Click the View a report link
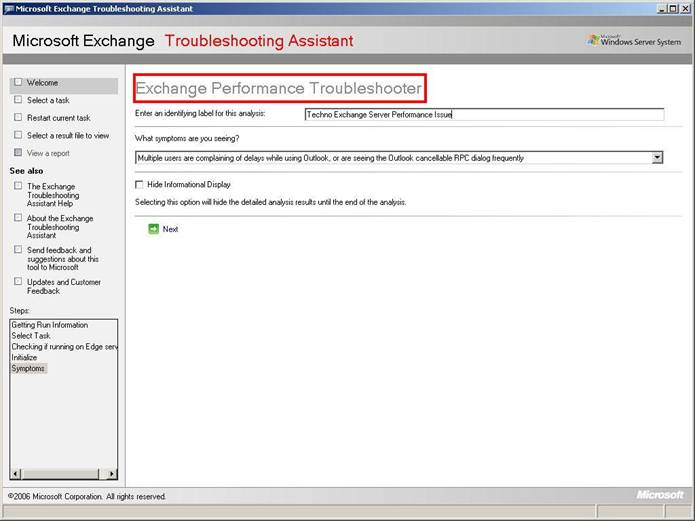Image resolution: width=695 pixels, height=521 pixels. point(48,153)
